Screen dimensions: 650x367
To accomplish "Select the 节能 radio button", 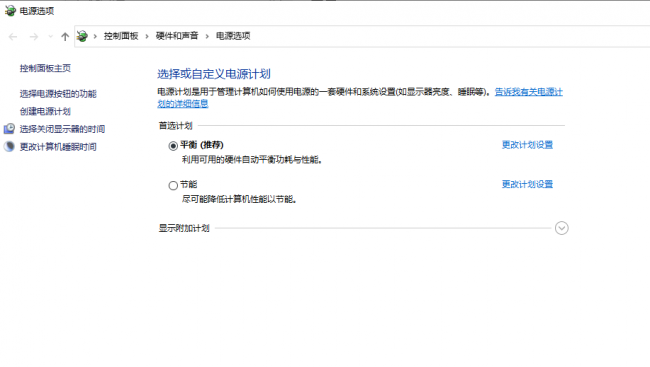I will [173, 185].
